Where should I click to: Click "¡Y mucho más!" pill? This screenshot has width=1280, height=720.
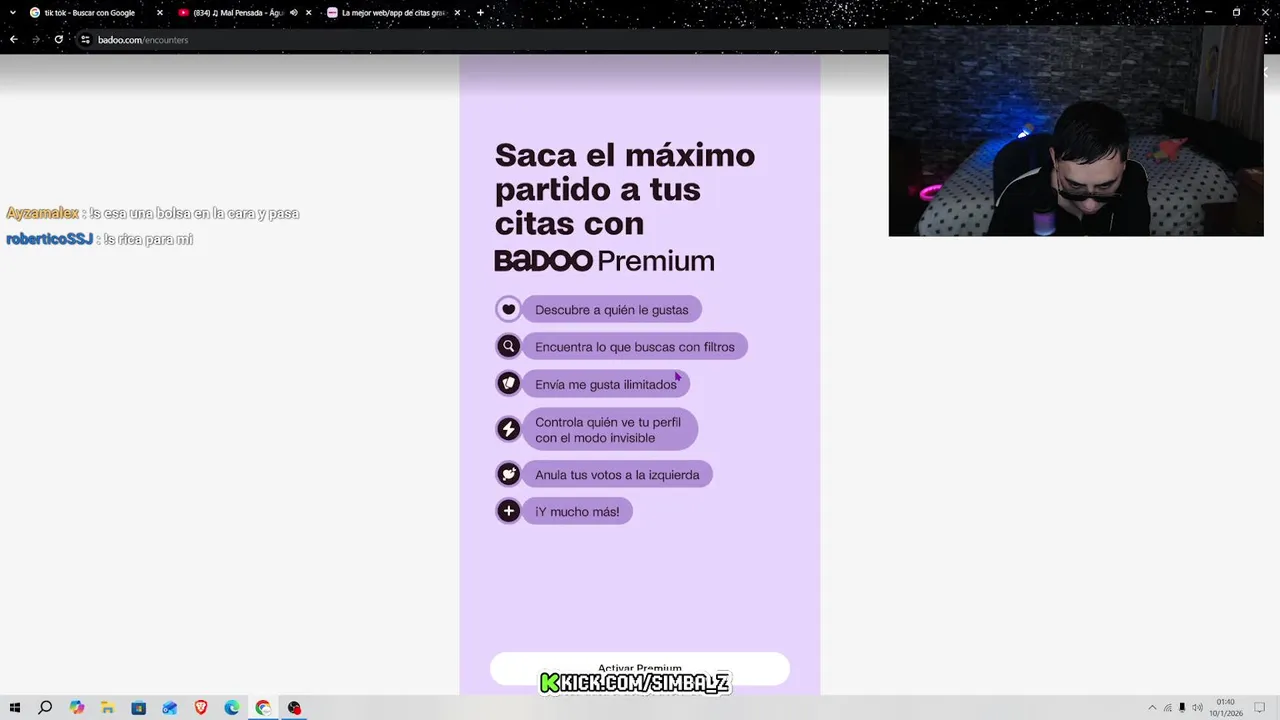tap(577, 511)
